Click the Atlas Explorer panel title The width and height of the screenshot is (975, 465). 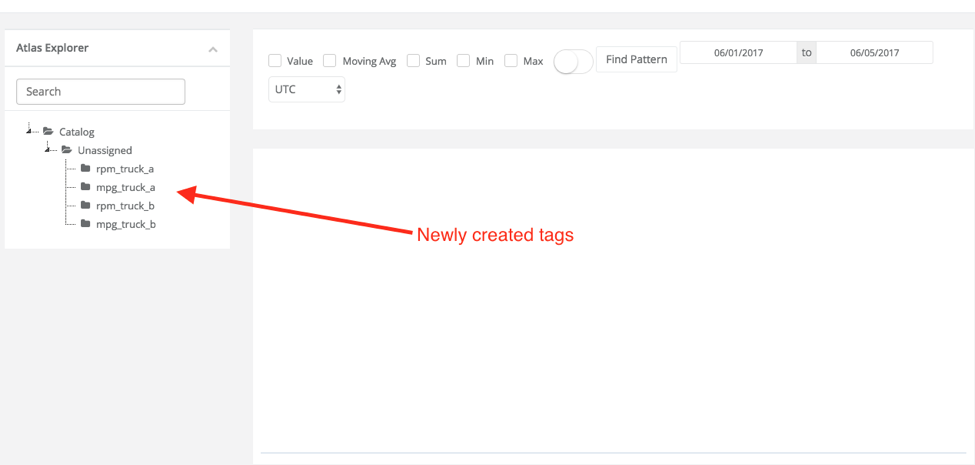tap(52, 48)
